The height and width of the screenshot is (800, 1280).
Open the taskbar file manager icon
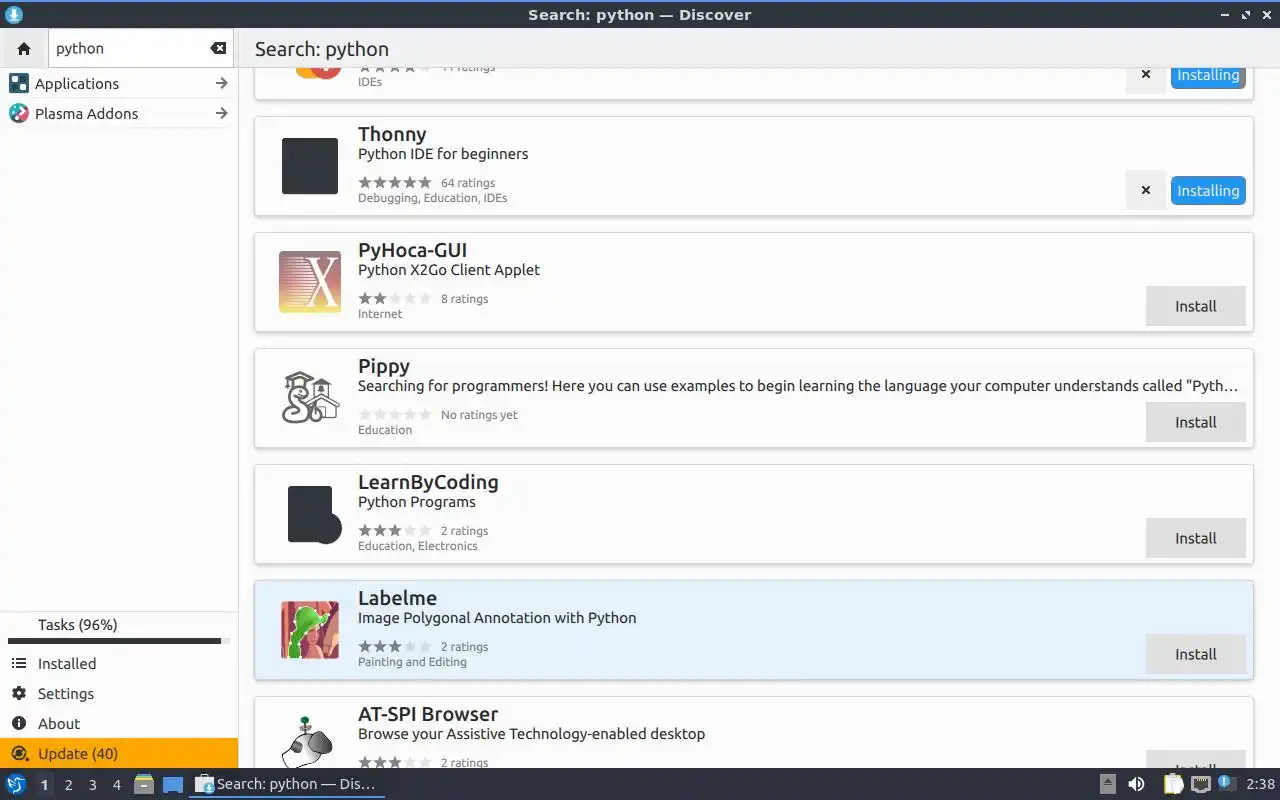pos(143,784)
